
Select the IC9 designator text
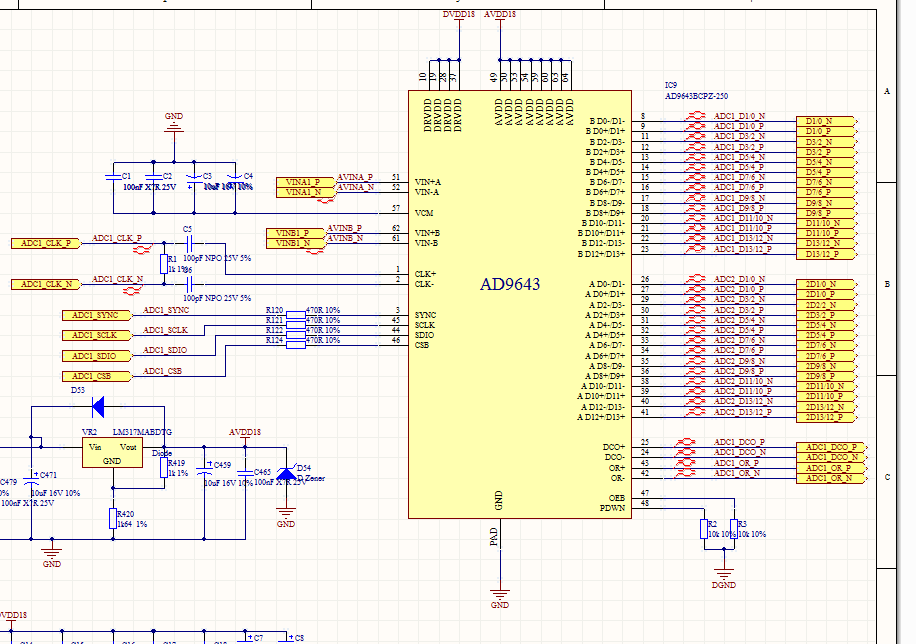pos(671,85)
